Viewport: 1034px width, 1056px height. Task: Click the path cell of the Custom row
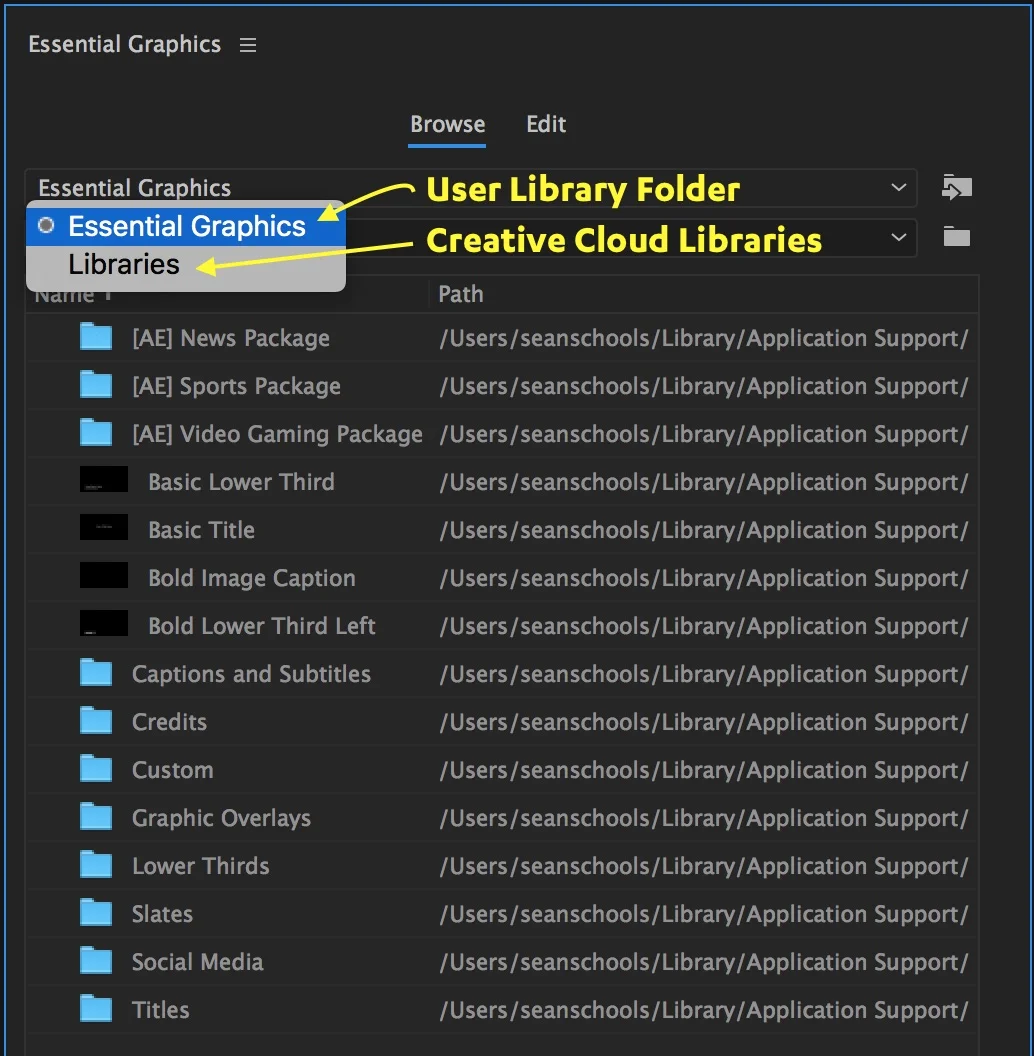coord(703,770)
